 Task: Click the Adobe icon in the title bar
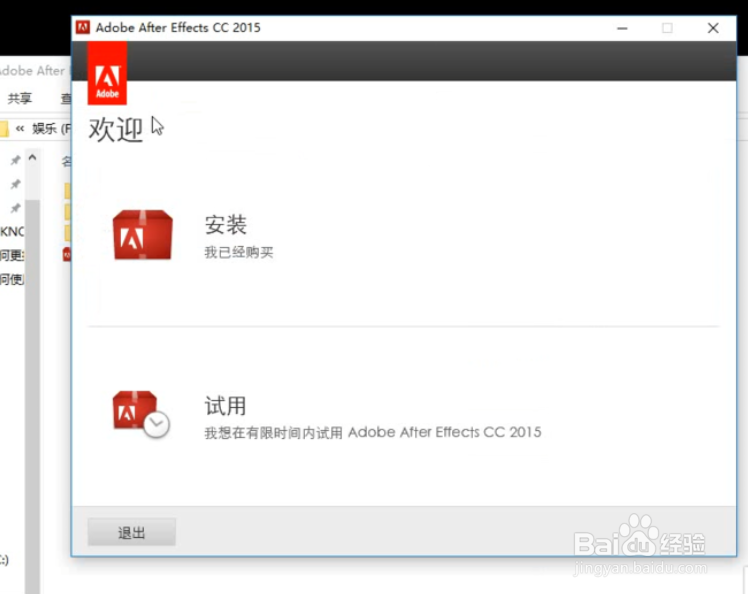click(83, 28)
